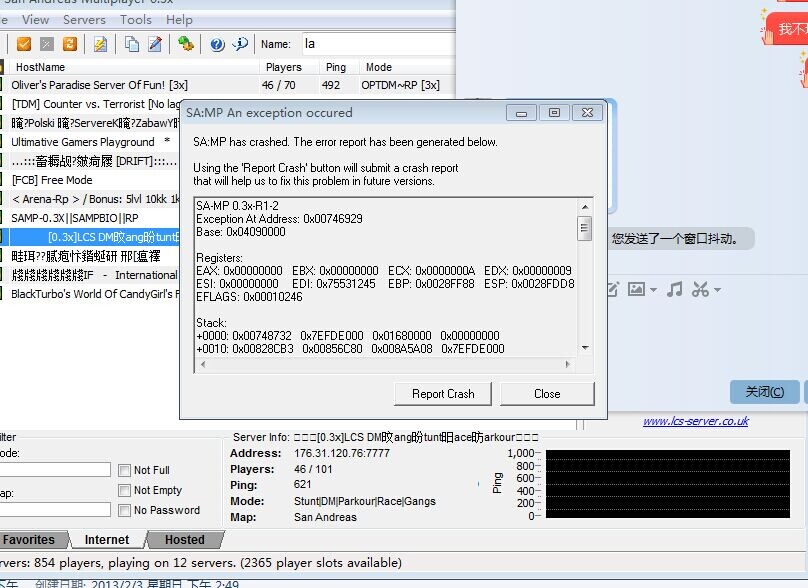Open dropdown arrow next to scissors icon
This screenshot has width=808, height=588.
click(x=717, y=290)
